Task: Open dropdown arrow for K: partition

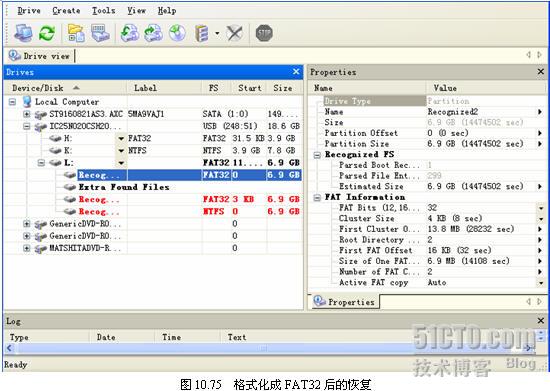Action: point(121,151)
